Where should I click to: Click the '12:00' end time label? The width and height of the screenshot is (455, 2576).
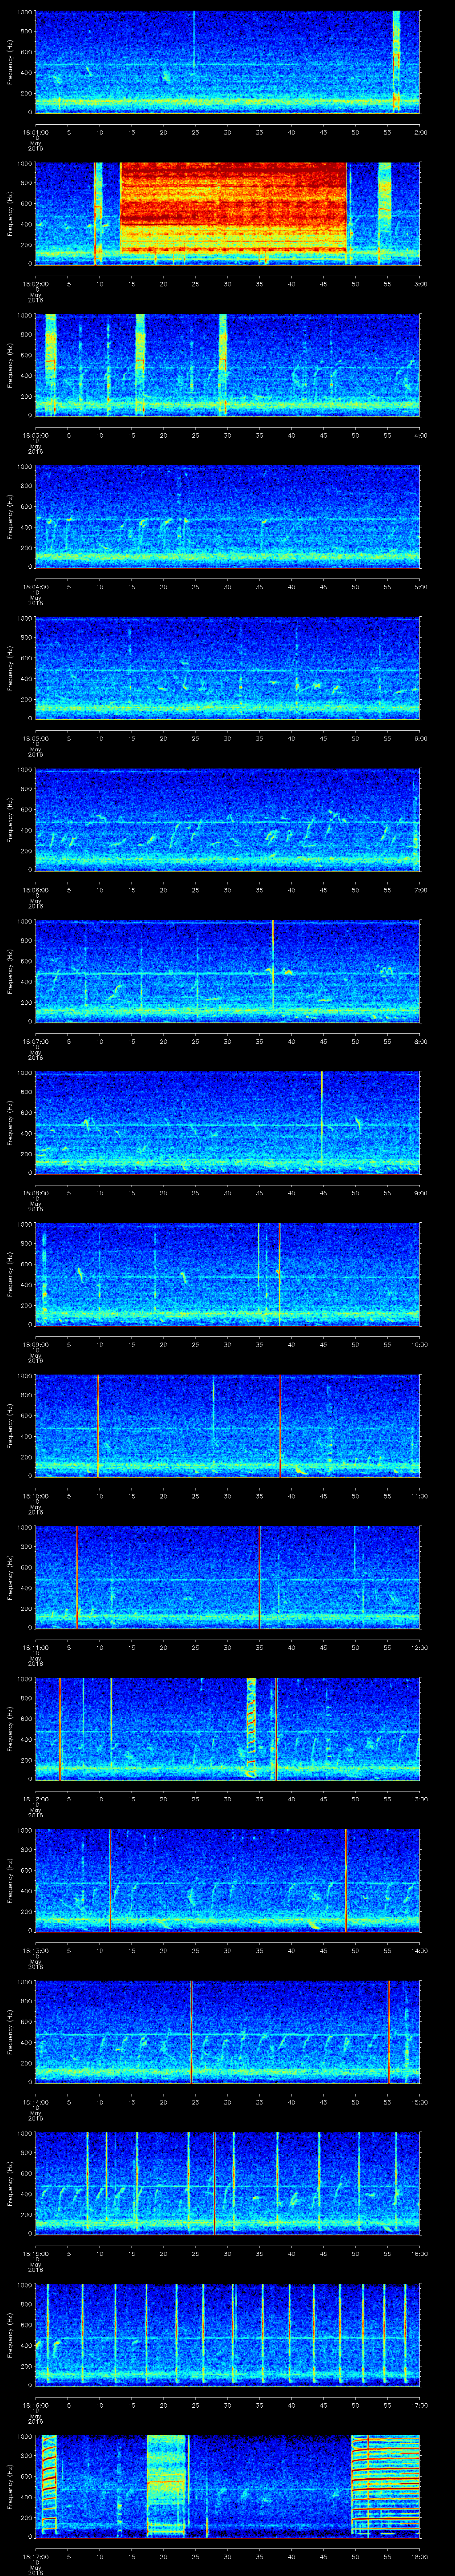420,1649
